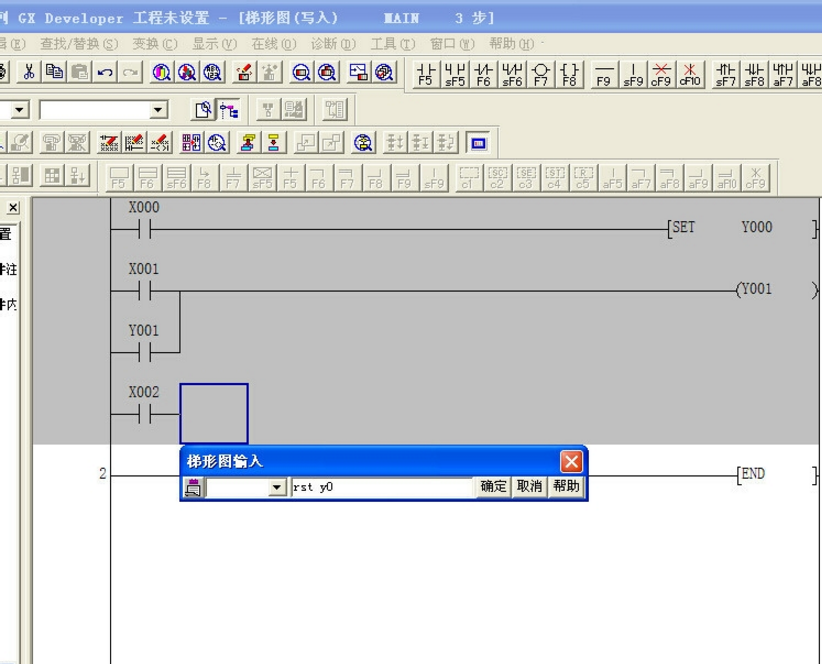This screenshot has height=664, width=822.
Task: Open the narrow left toolbar dropdown arrow
Action: 20,110
